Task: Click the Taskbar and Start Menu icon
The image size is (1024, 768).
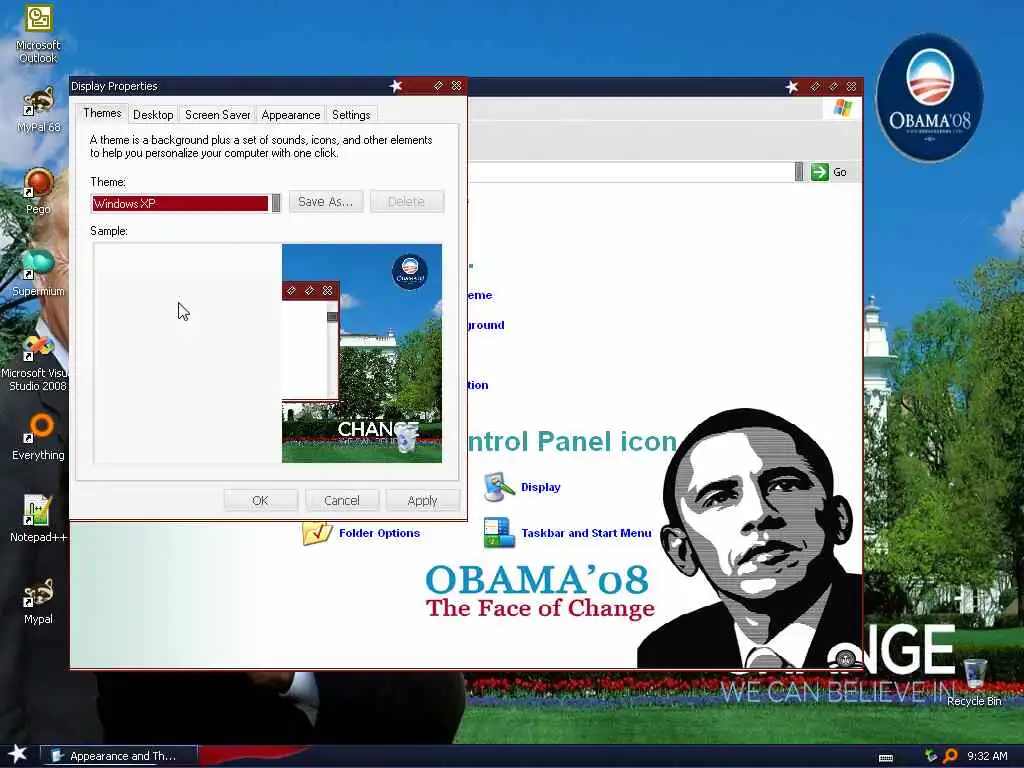Action: pos(499,533)
